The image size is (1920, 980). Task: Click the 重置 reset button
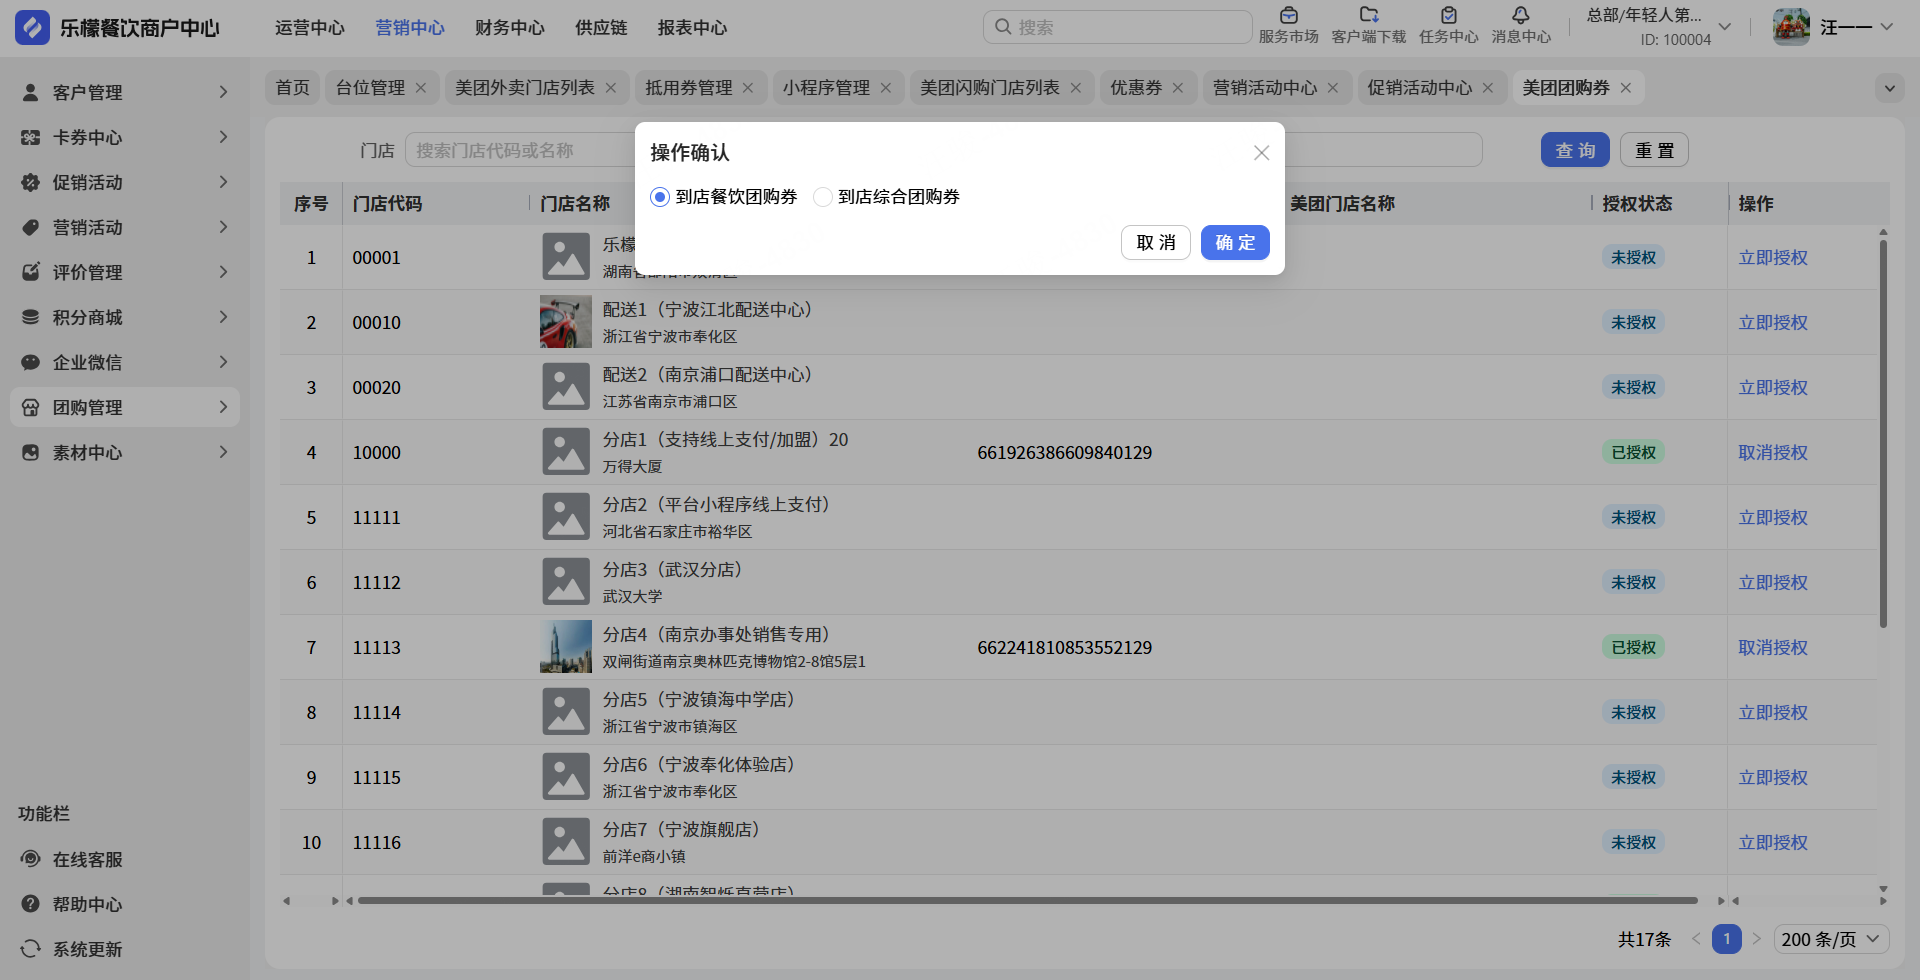tap(1654, 150)
